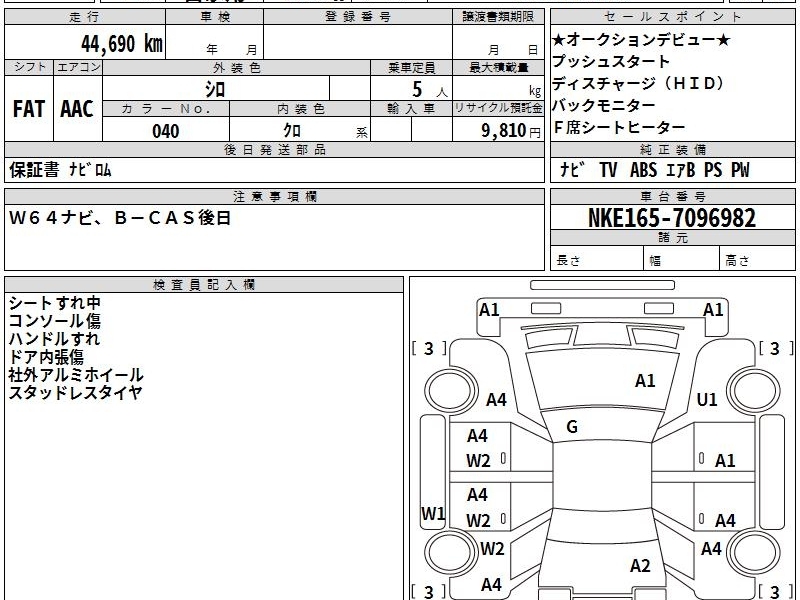
Task: Select the エアB equipment item
Action: click(681, 169)
